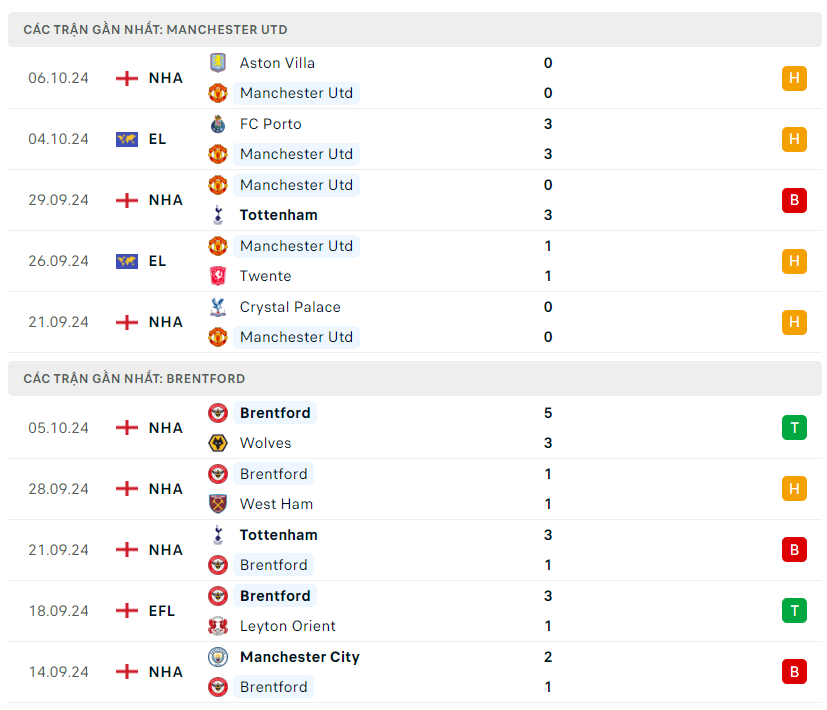Image resolution: width=827 pixels, height=710 pixels.
Task: Click the green T badge for 05.10.24
Action: pos(794,428)
